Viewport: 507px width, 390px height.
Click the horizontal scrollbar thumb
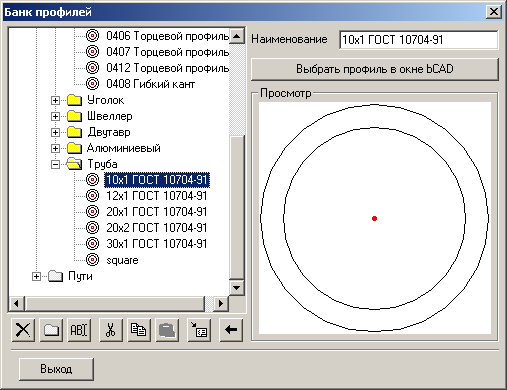tap(115, 304)
